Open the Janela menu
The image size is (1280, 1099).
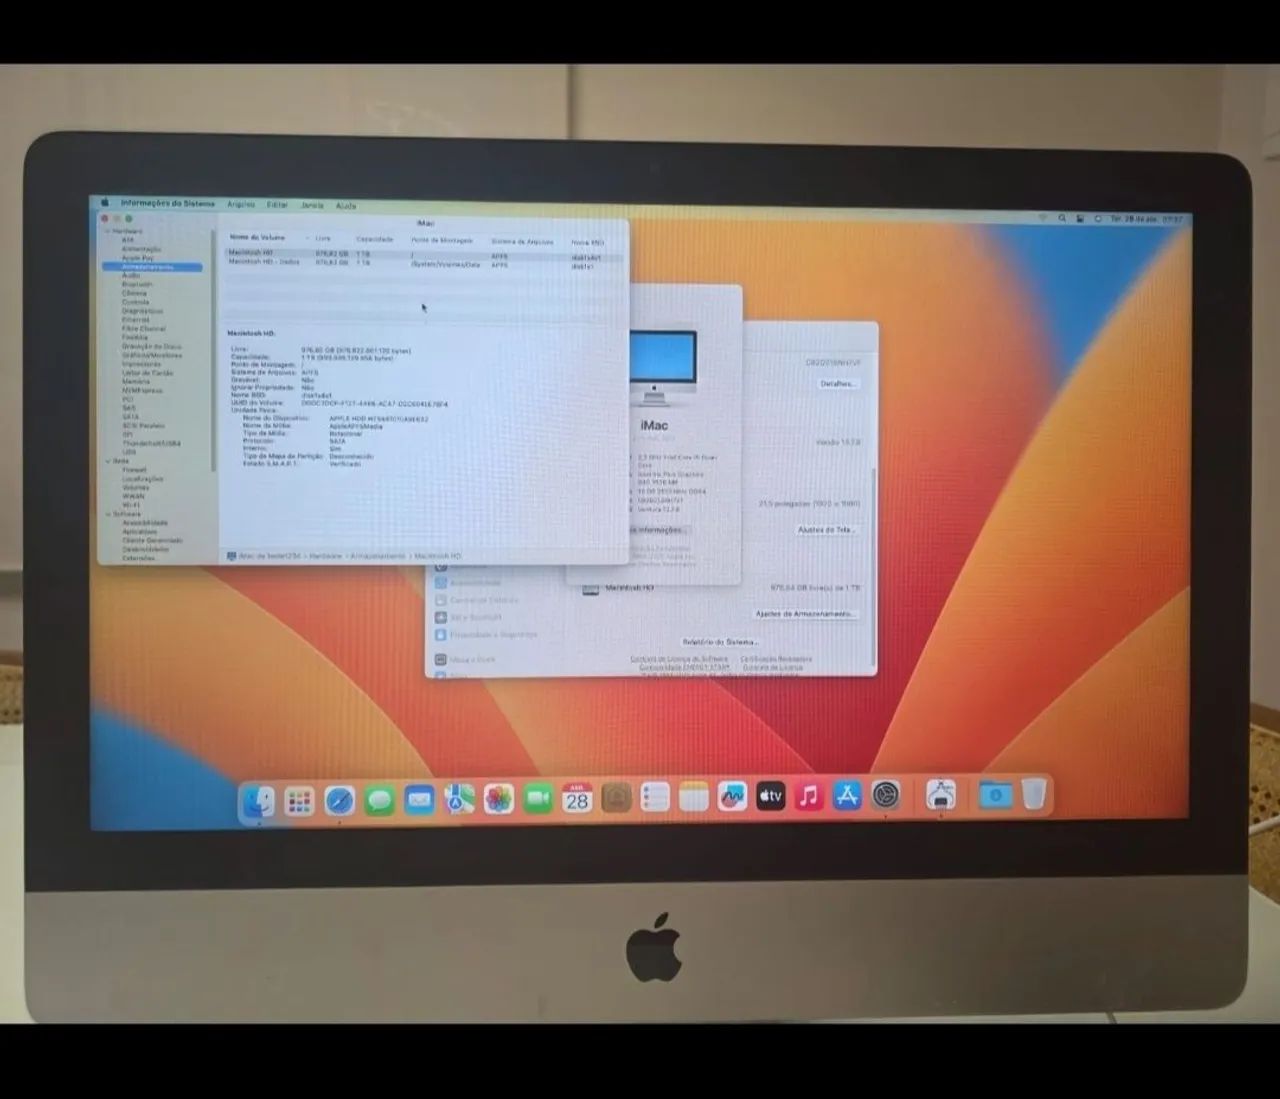[x=312, y=205]
